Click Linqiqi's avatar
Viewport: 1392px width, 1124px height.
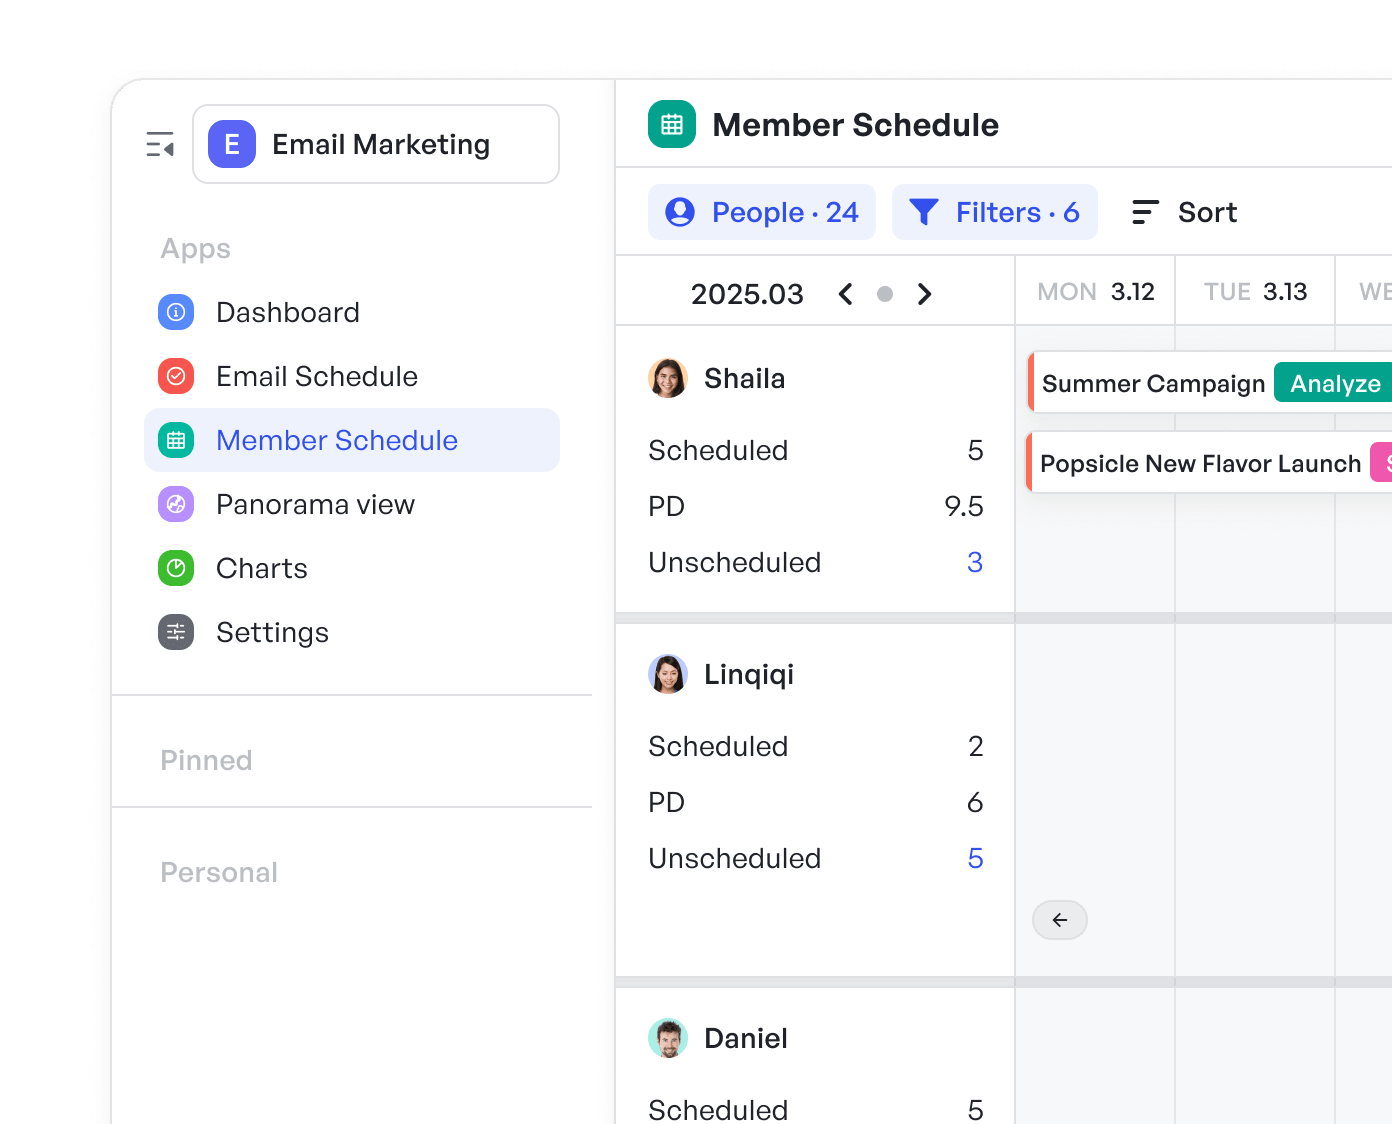pyautogui.click(x=668, y=674)
